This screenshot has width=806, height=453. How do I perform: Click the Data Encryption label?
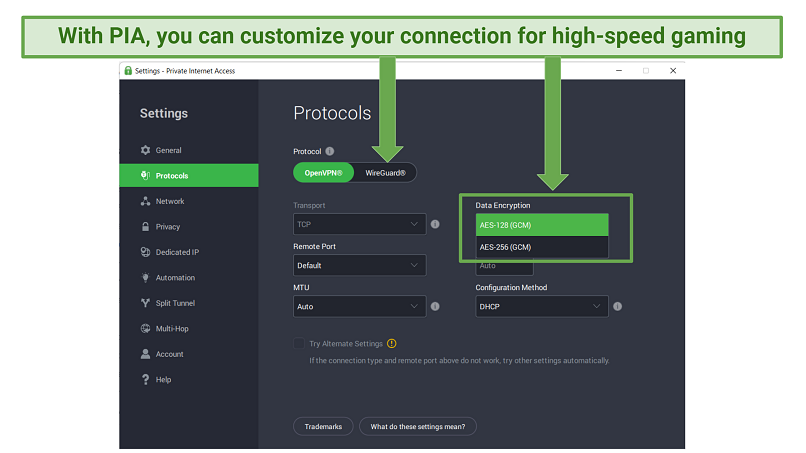(x=503, y=205)
